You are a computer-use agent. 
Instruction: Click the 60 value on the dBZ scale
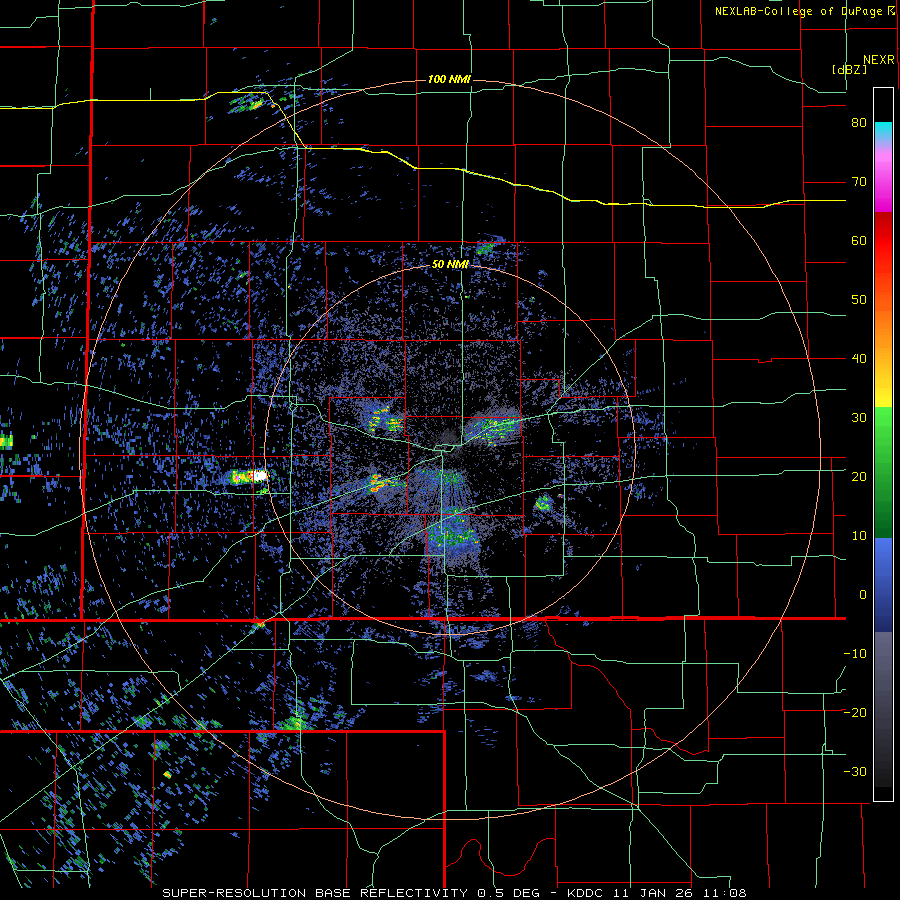pyautogui.click(x=859, y=240)
